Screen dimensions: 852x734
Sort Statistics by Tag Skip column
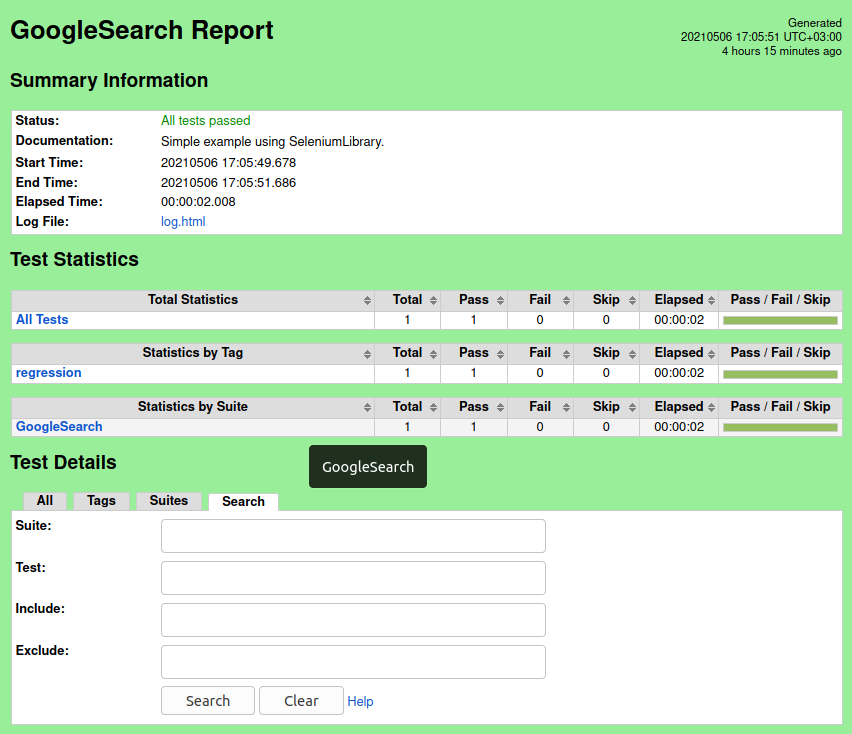click(606, 353)
